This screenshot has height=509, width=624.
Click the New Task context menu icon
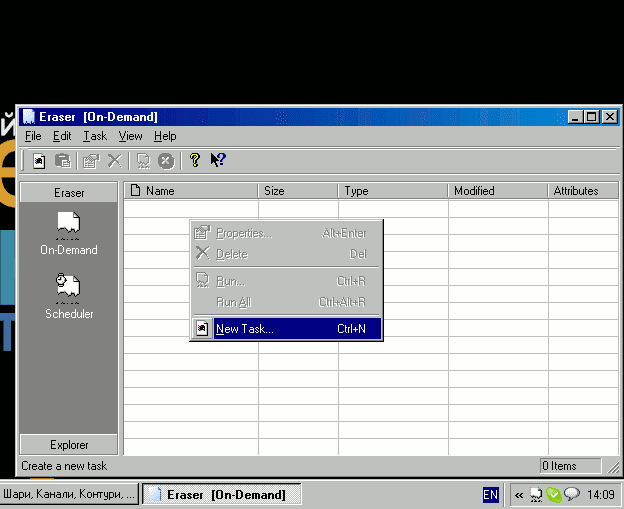202,329
